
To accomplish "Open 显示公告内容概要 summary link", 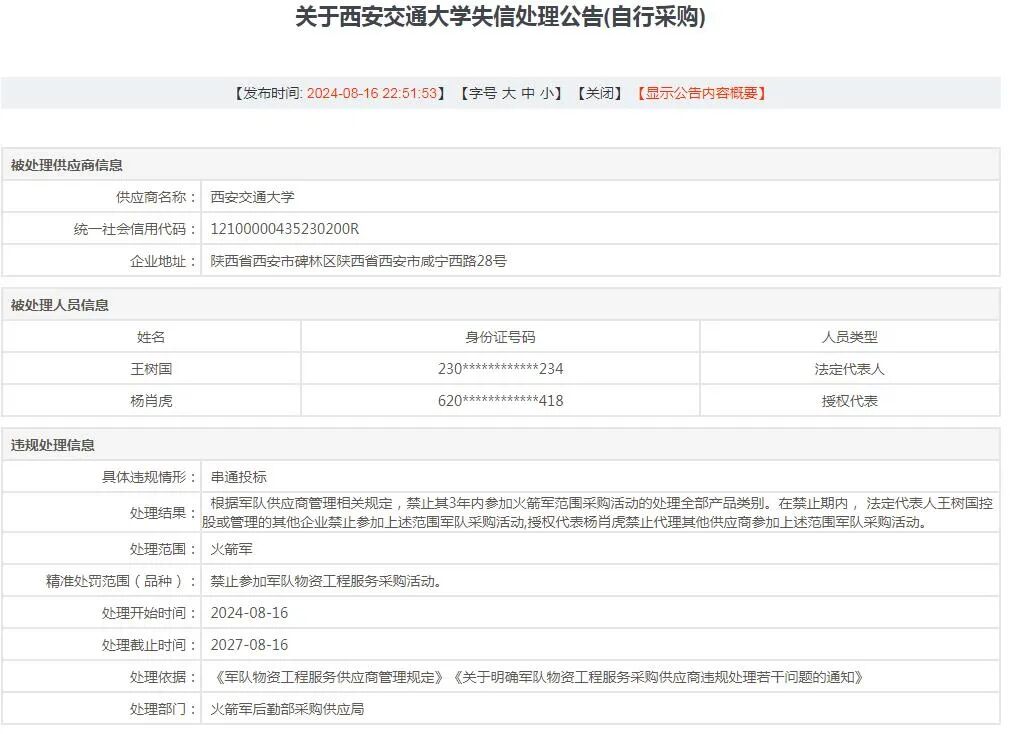I will click(x=701, y=93).
